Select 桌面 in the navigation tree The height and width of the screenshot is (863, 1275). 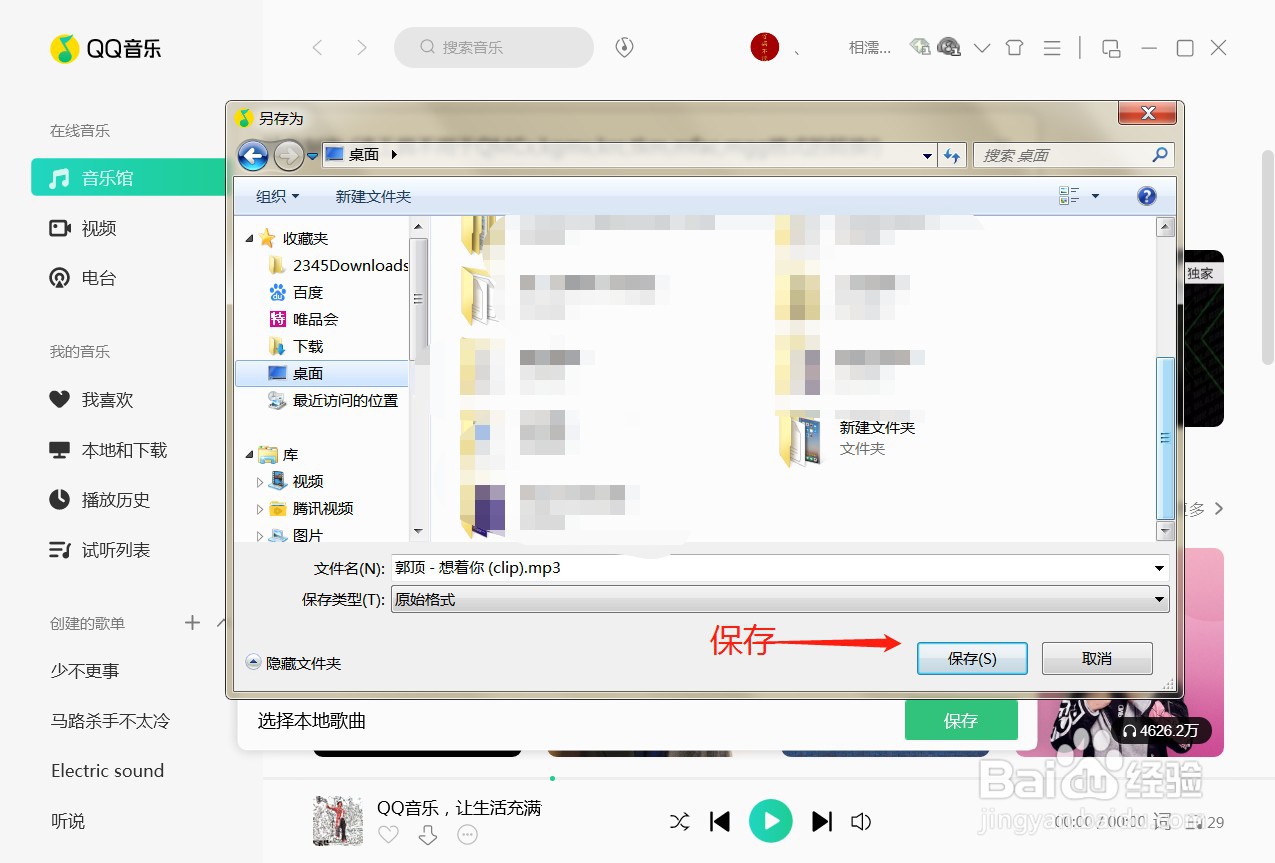point(322,373)
